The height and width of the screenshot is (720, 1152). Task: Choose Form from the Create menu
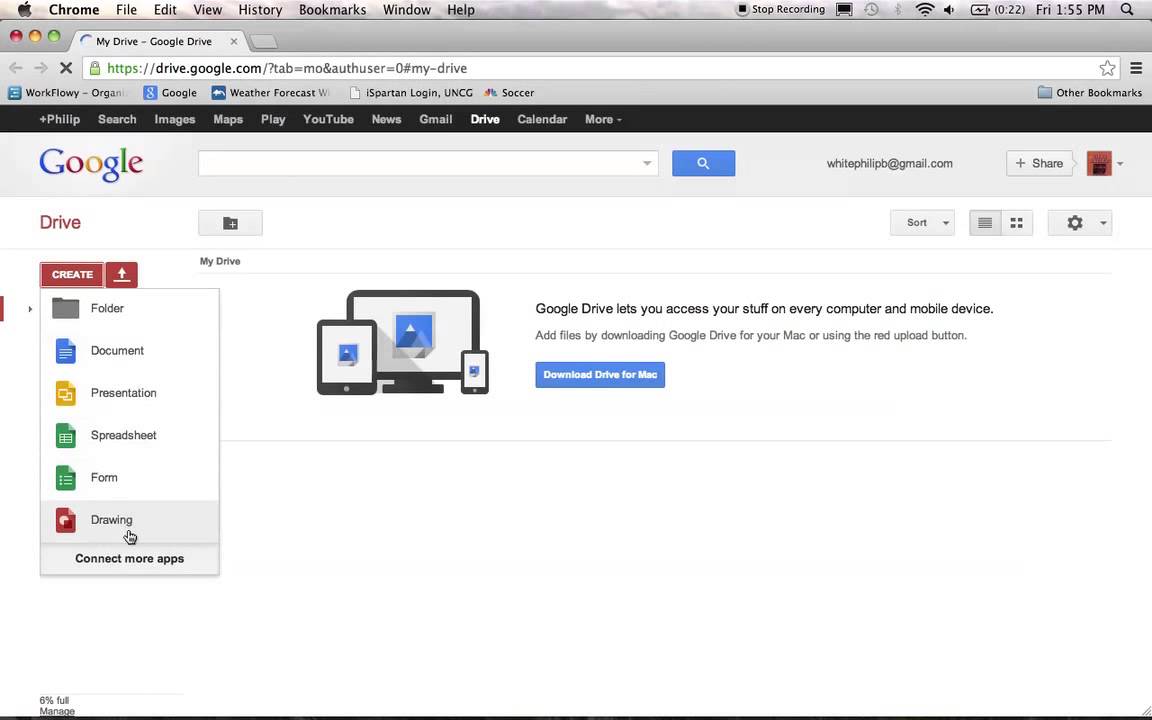point(129,478)
